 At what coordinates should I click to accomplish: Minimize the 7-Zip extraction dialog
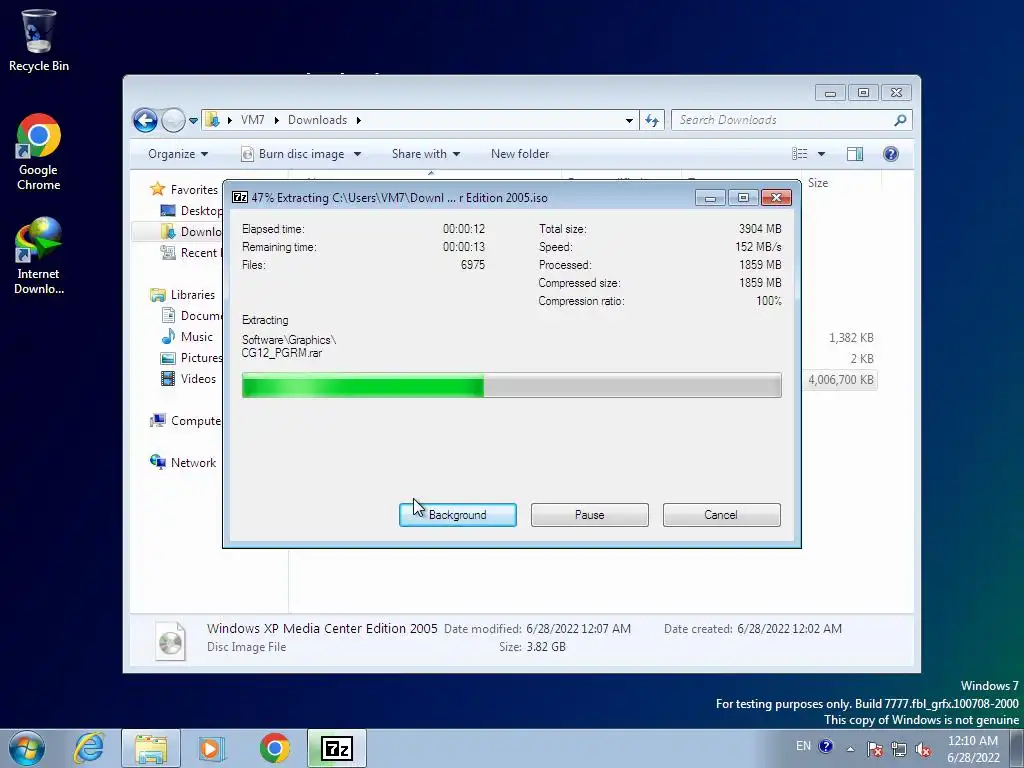[x=710, y=198]
